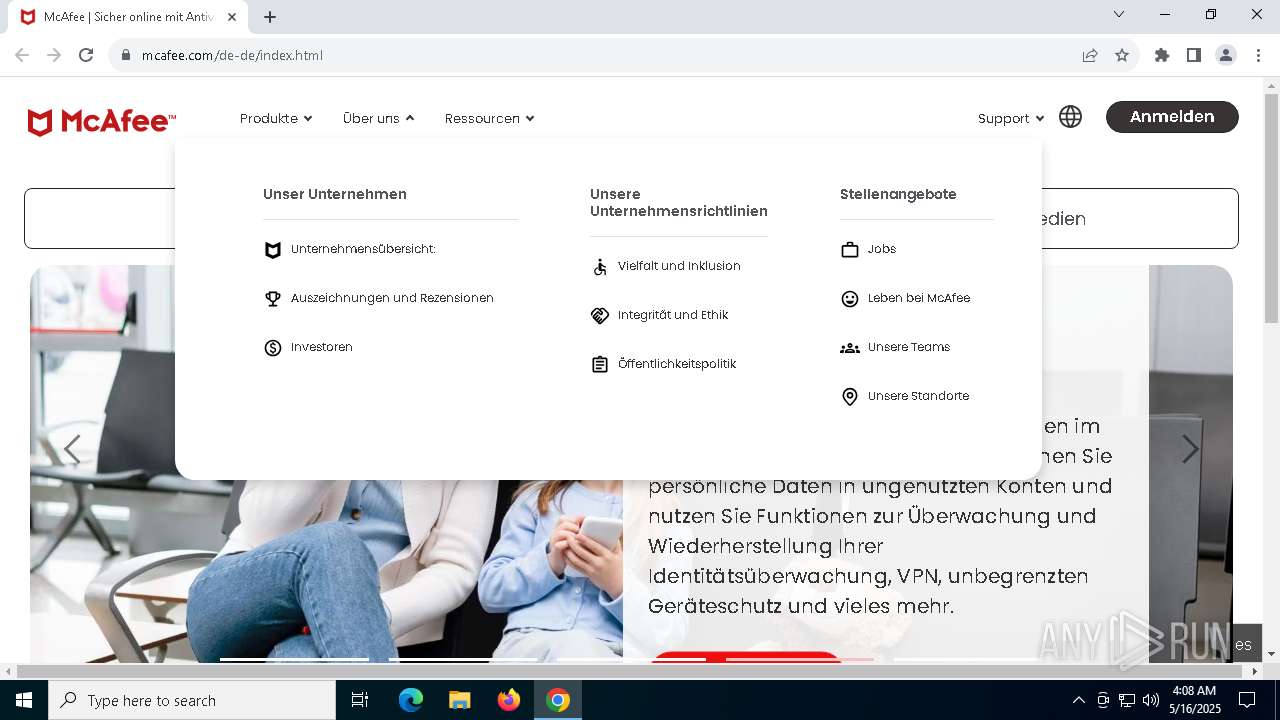Click the Anmelden button

pos(1172,117)
